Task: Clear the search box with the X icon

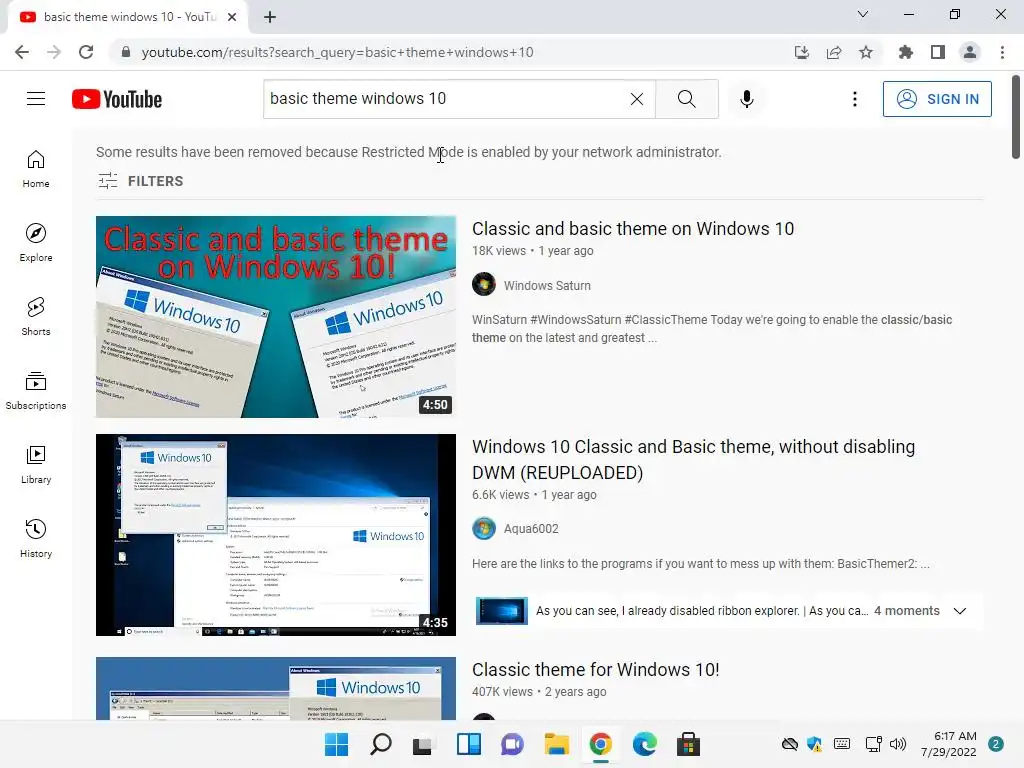Action: click(637, 99)
